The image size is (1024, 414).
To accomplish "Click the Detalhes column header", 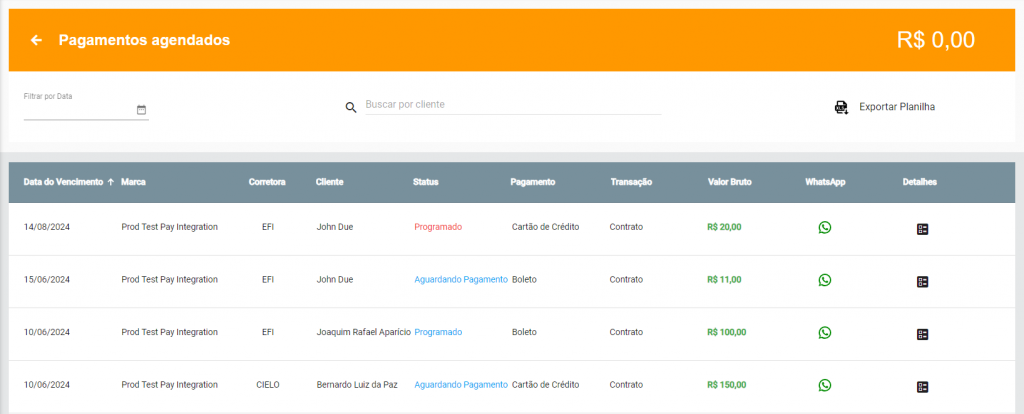I will click(920, 182).
